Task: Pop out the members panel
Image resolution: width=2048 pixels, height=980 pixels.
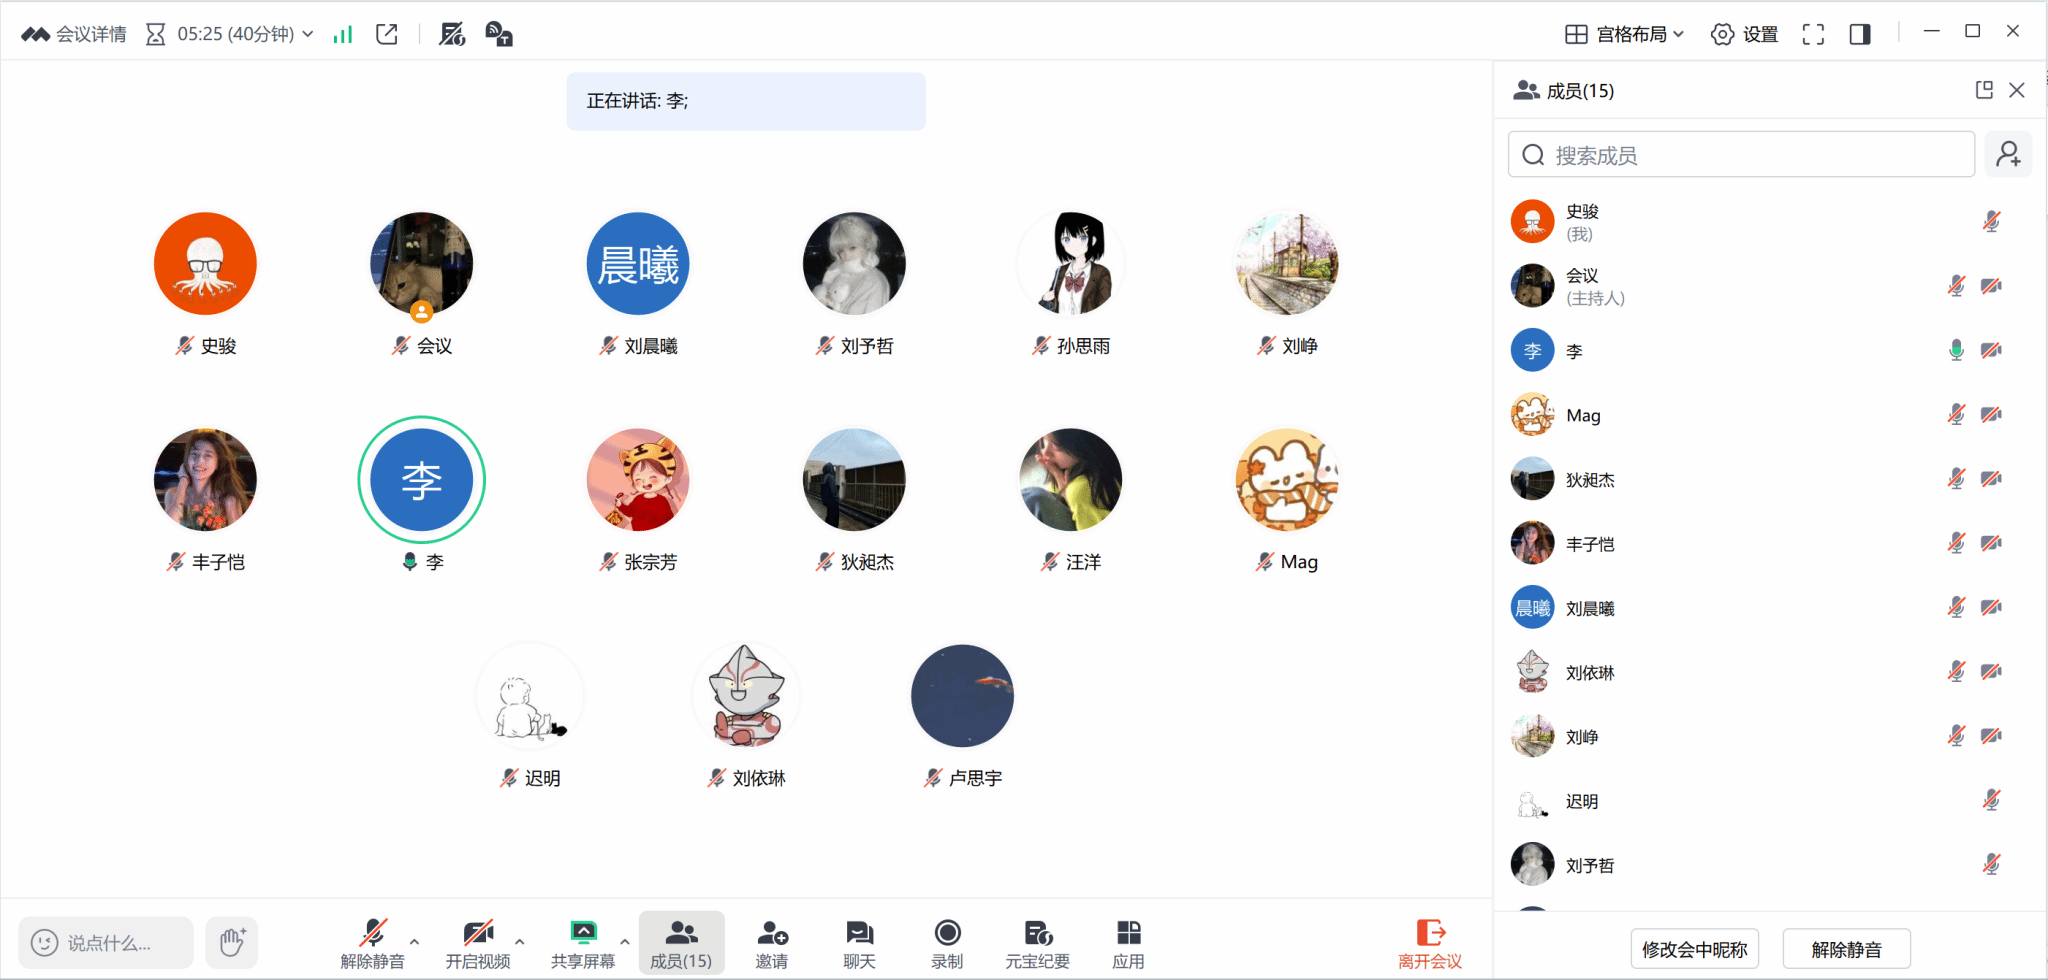Action: 1984,90
